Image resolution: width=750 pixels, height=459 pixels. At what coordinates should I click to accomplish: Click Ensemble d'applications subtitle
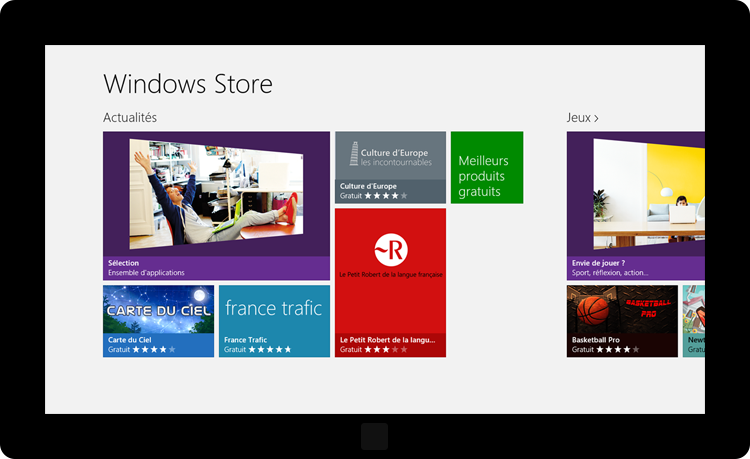coord(146,273)
